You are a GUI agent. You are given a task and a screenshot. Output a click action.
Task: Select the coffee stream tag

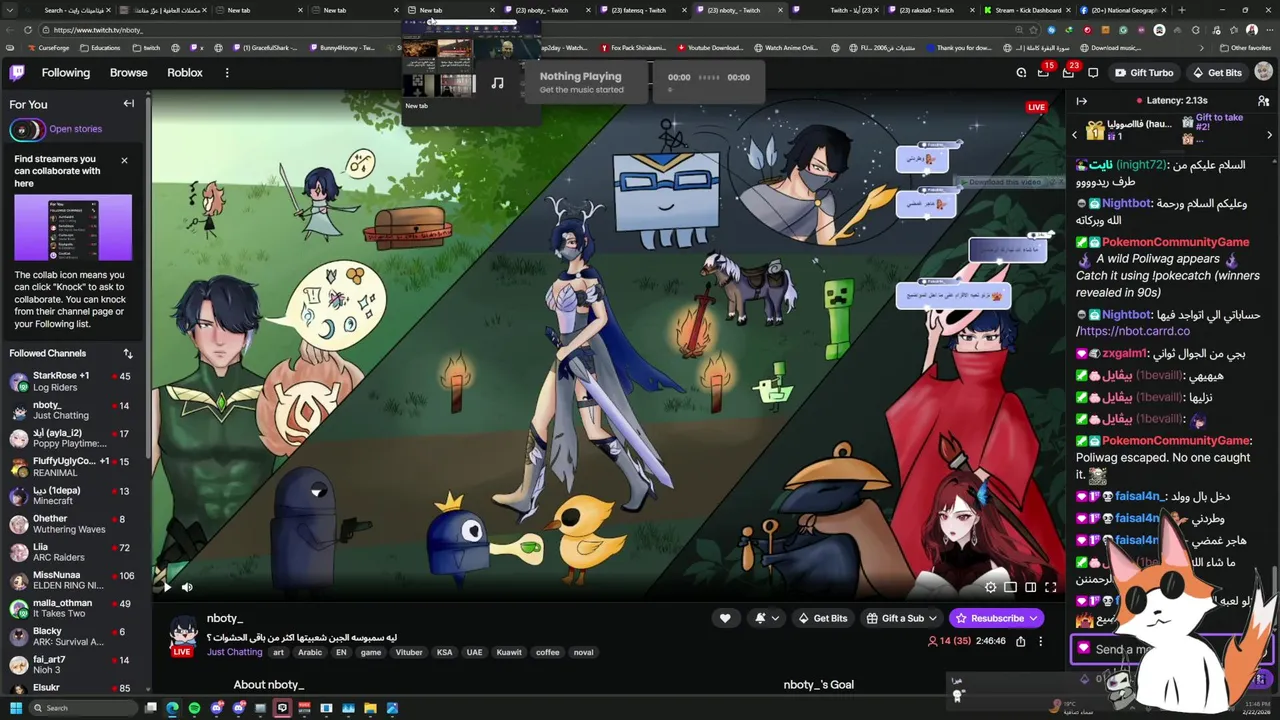click(x=547, y=652)
